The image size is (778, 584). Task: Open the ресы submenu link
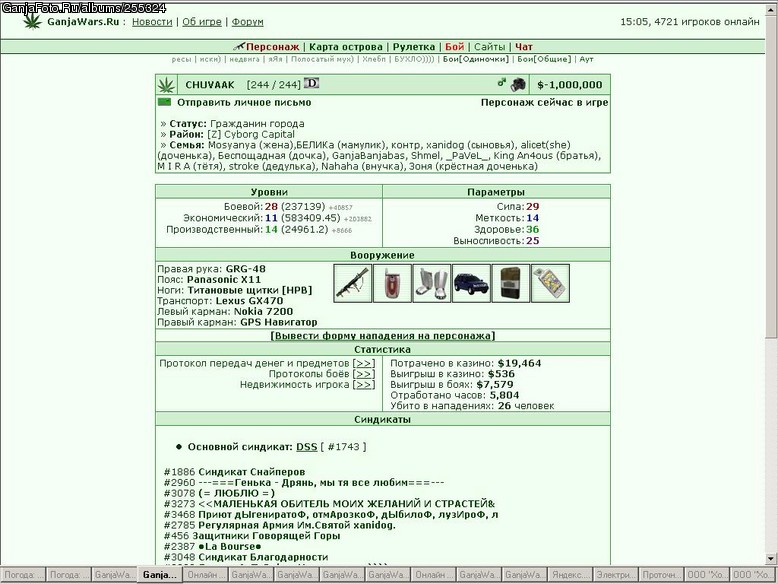click(x=181, y=59)
